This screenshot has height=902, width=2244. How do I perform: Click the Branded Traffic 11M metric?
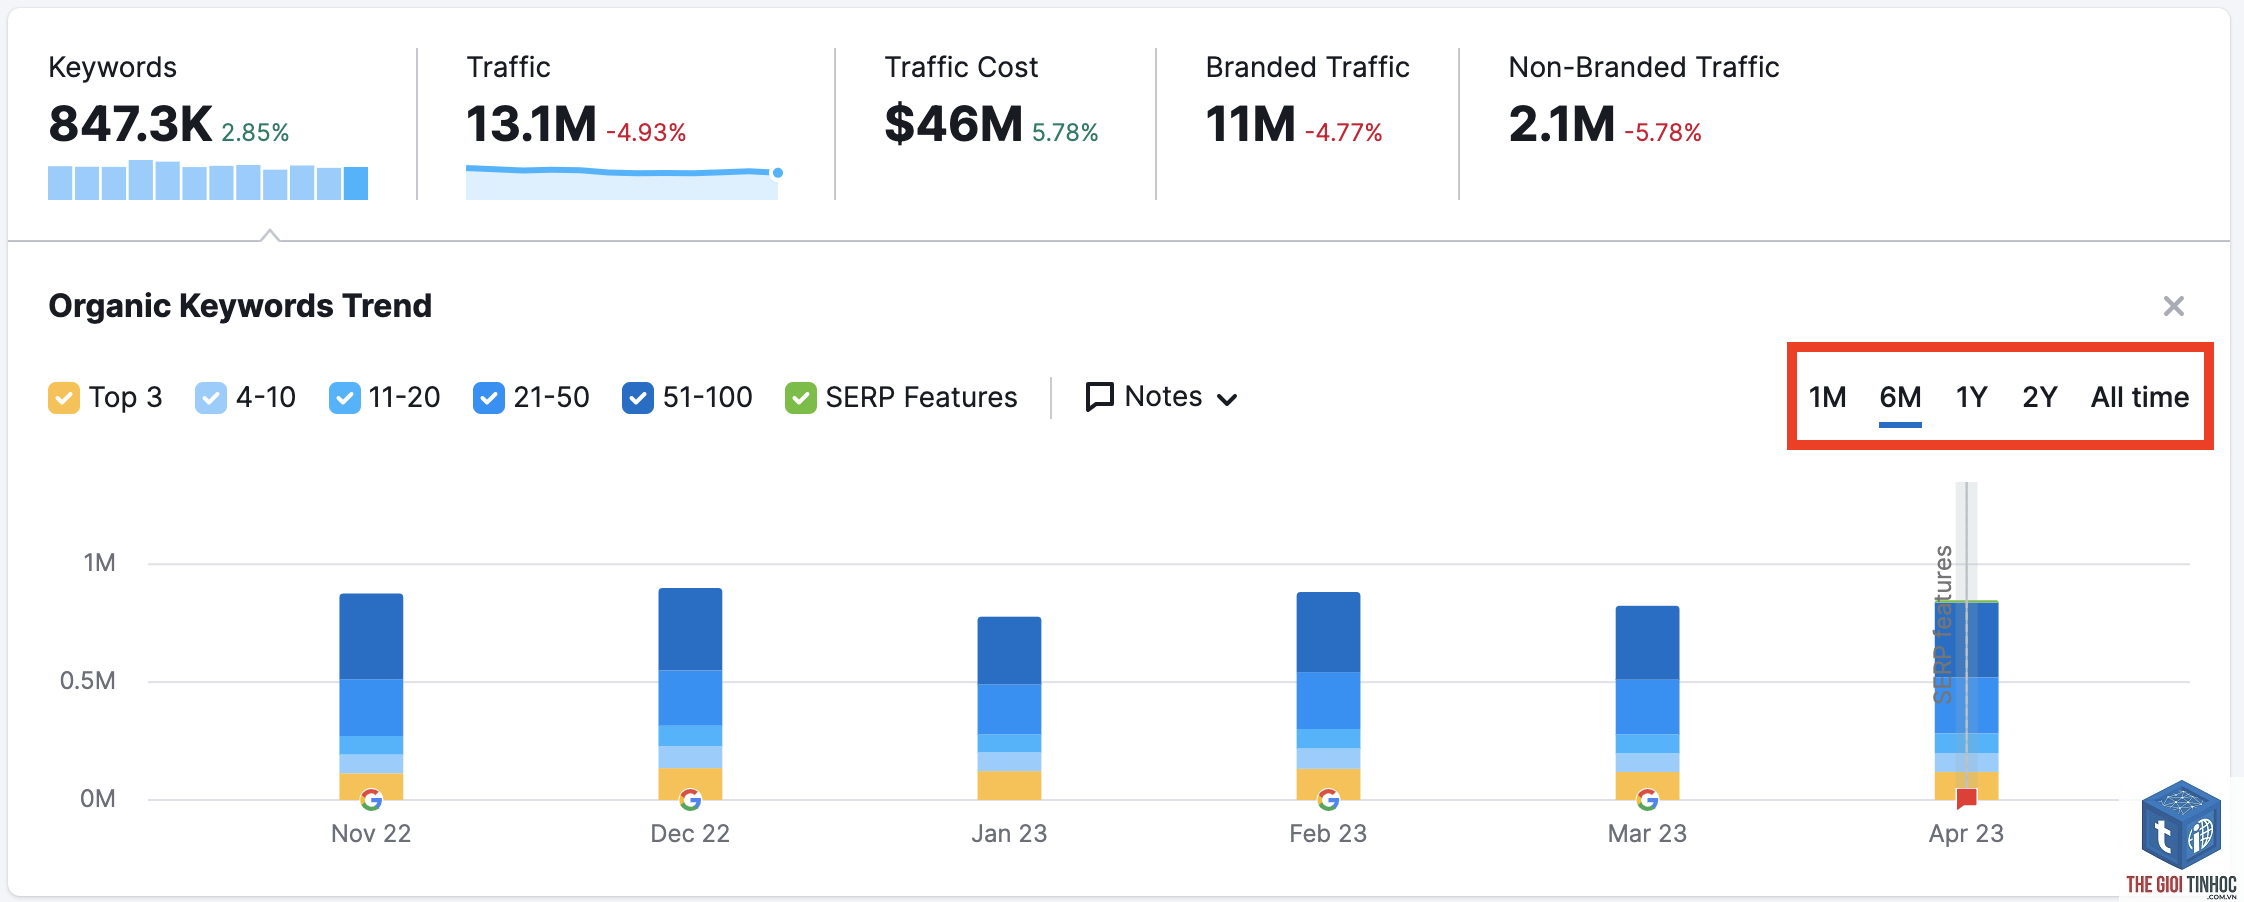tap(1250, 124)
